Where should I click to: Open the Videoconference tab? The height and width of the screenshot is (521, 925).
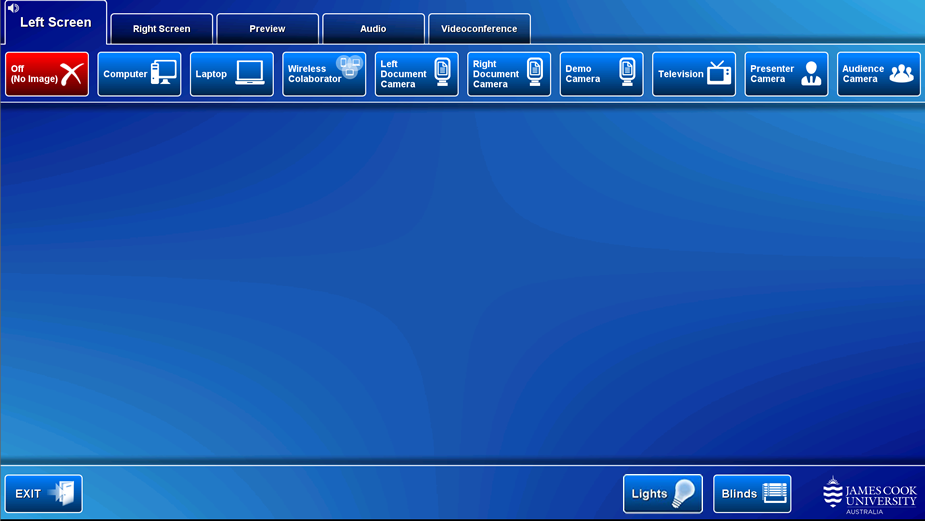[479, 29]
